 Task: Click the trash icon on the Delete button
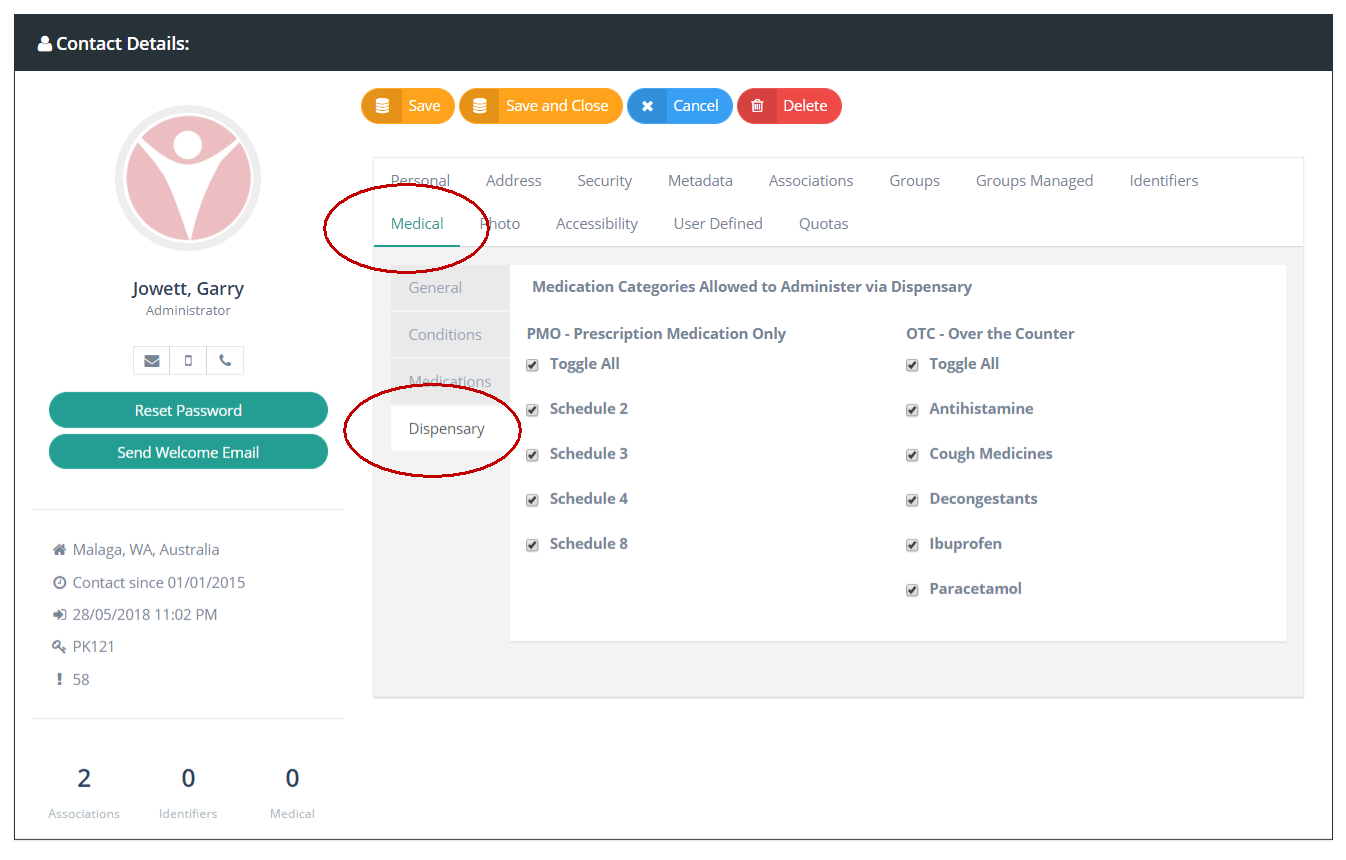point(757,106)
